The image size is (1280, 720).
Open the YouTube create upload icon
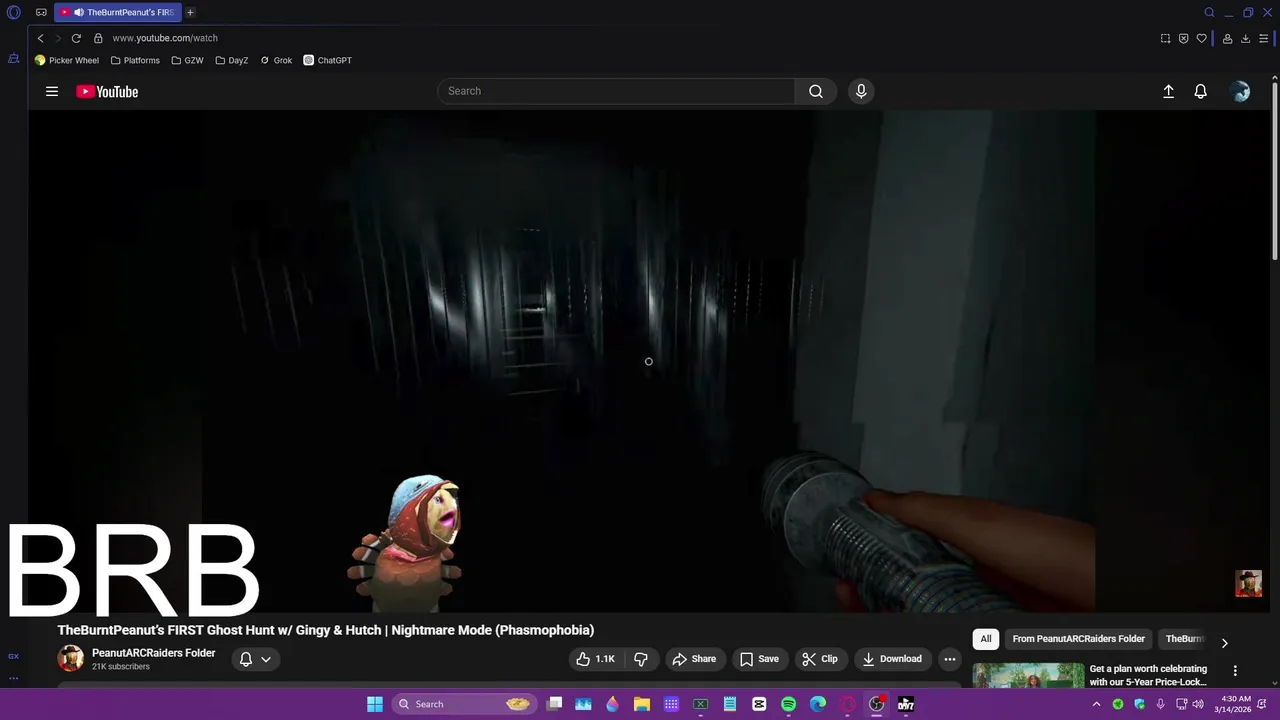click(1168, 91)
